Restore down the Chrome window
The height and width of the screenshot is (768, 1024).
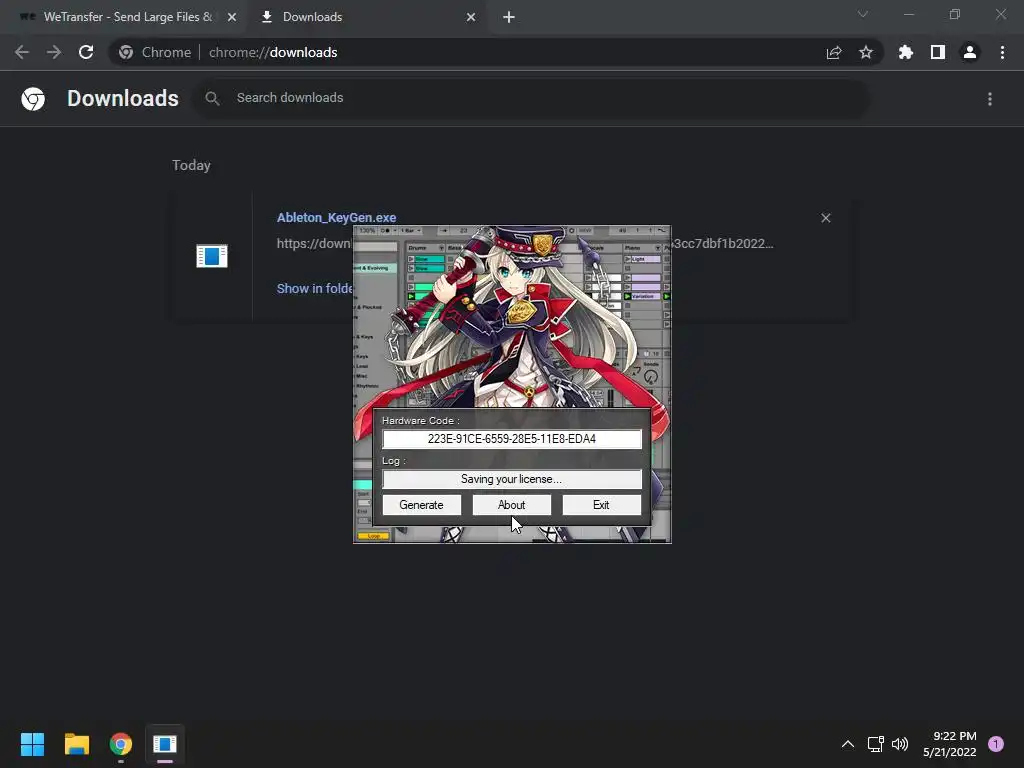(x=955, y=14)
